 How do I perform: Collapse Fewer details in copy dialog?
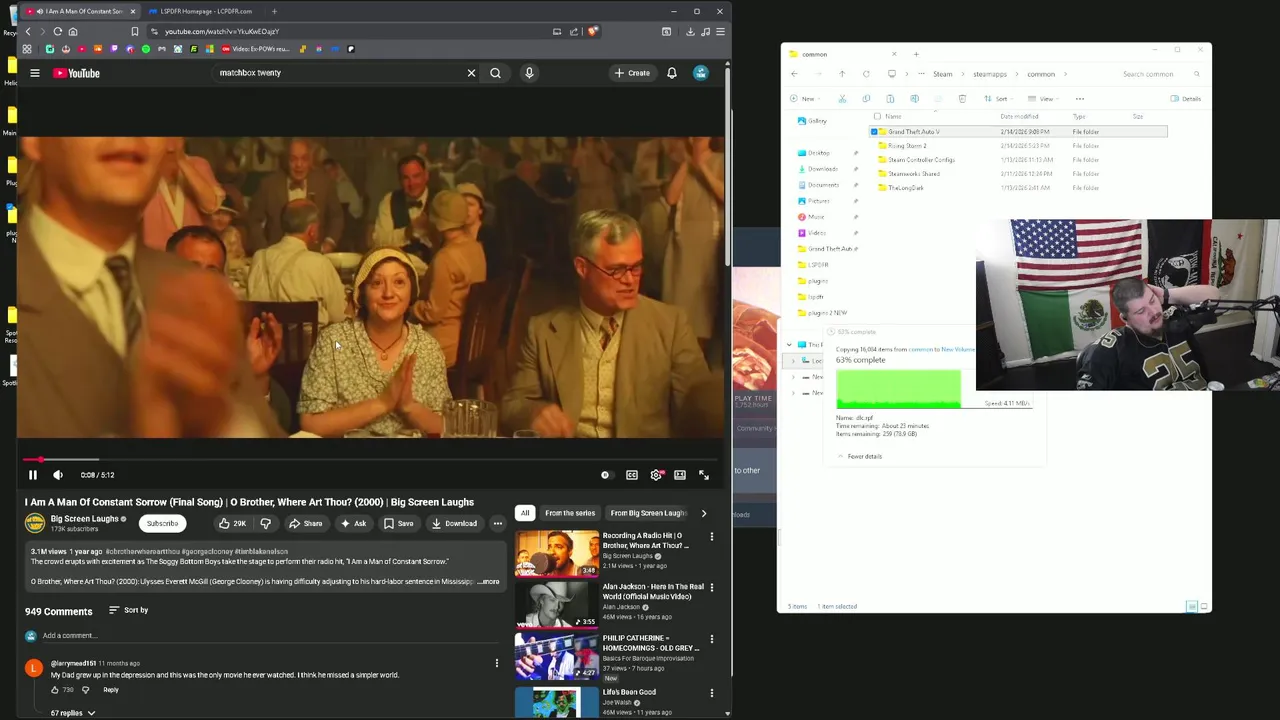tap(859, 457)
